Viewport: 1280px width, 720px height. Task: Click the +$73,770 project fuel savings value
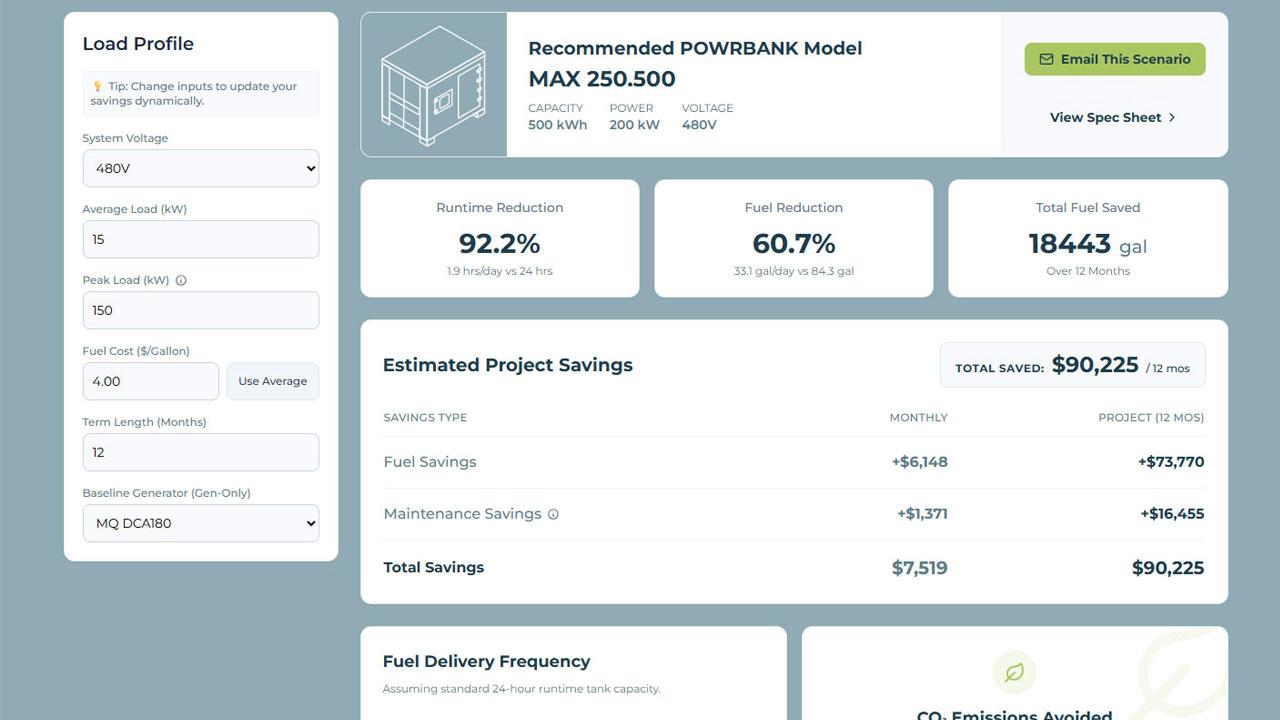click(1171, 462)
